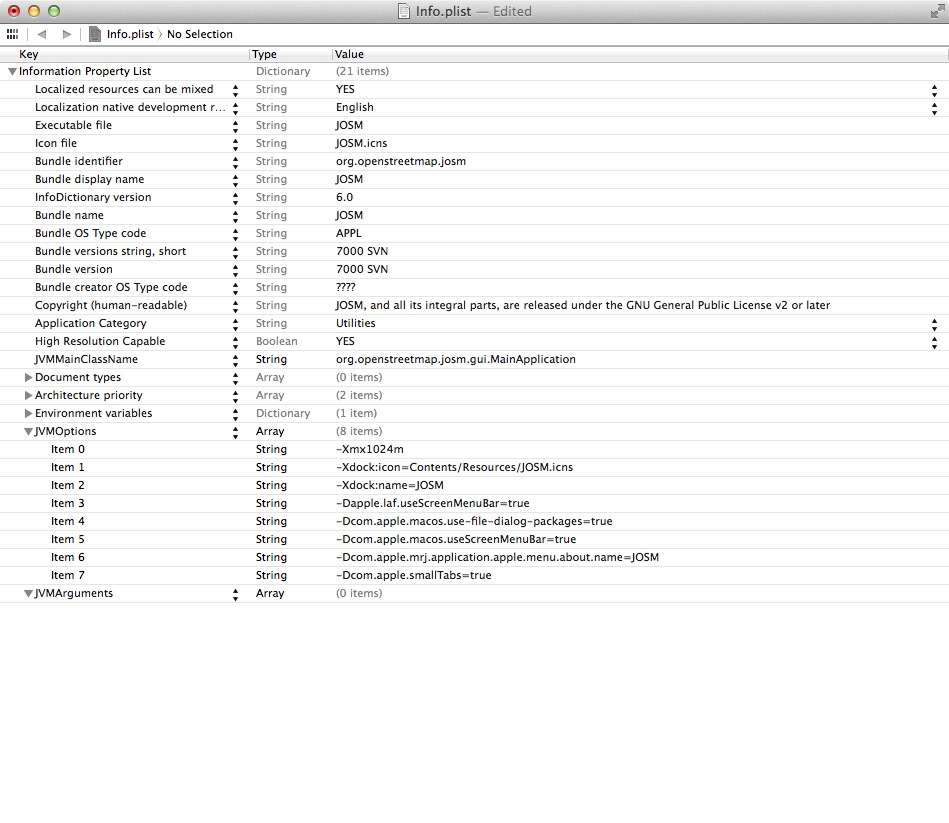Click the ???? creator code value

click(x=346, y=287)
